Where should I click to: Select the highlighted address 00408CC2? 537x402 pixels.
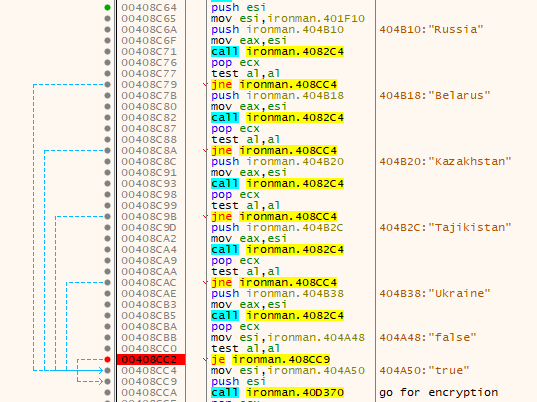click(151, 360)
